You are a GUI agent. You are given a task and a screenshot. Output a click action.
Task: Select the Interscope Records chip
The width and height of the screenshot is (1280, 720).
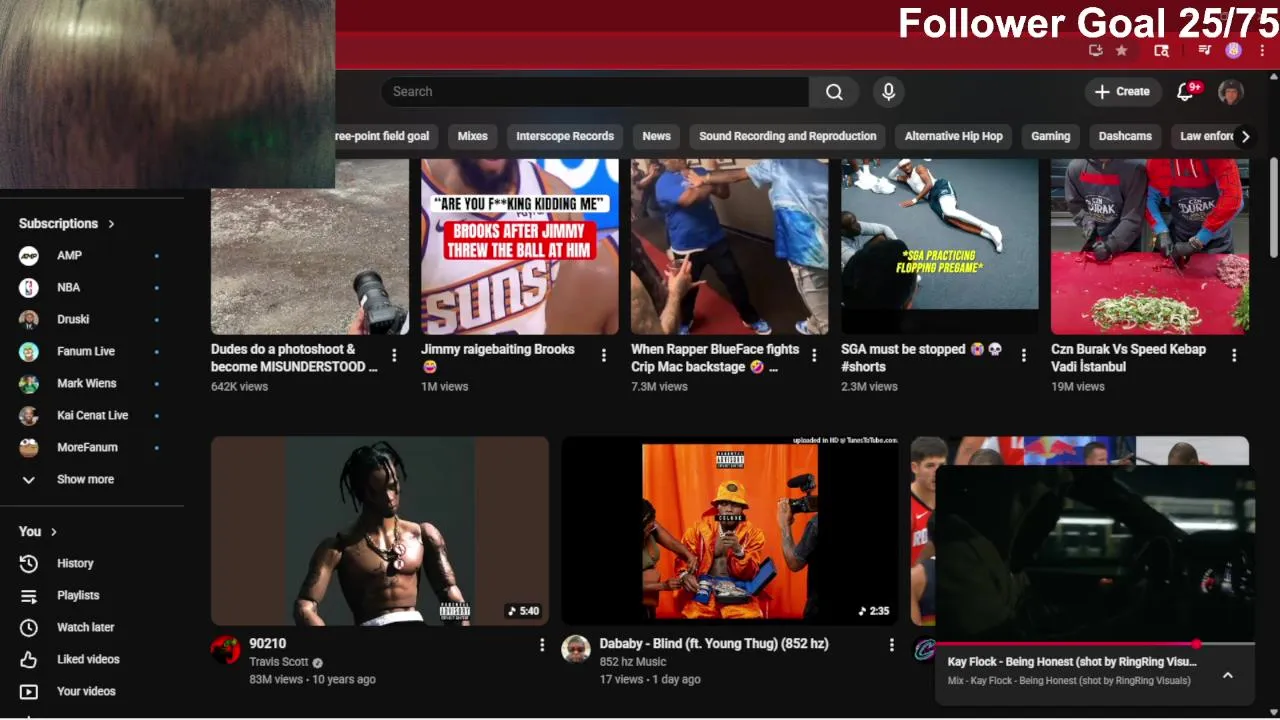565,136
